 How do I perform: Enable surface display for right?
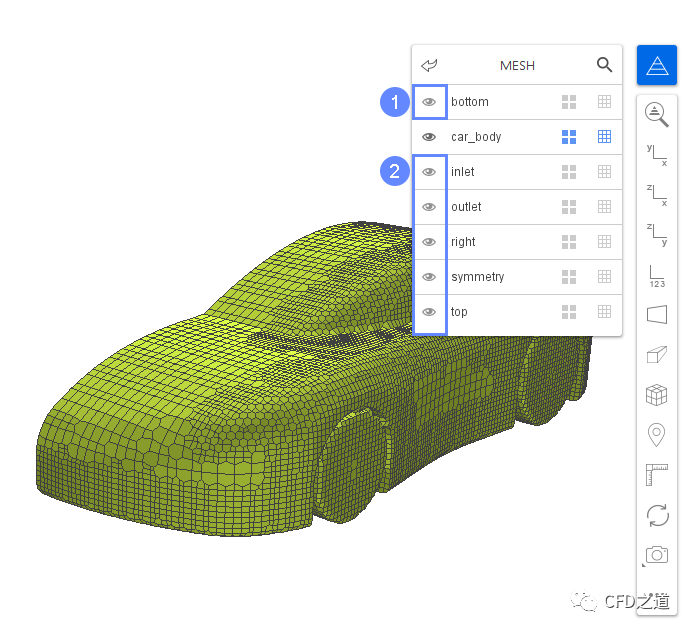tap(569, 242)
